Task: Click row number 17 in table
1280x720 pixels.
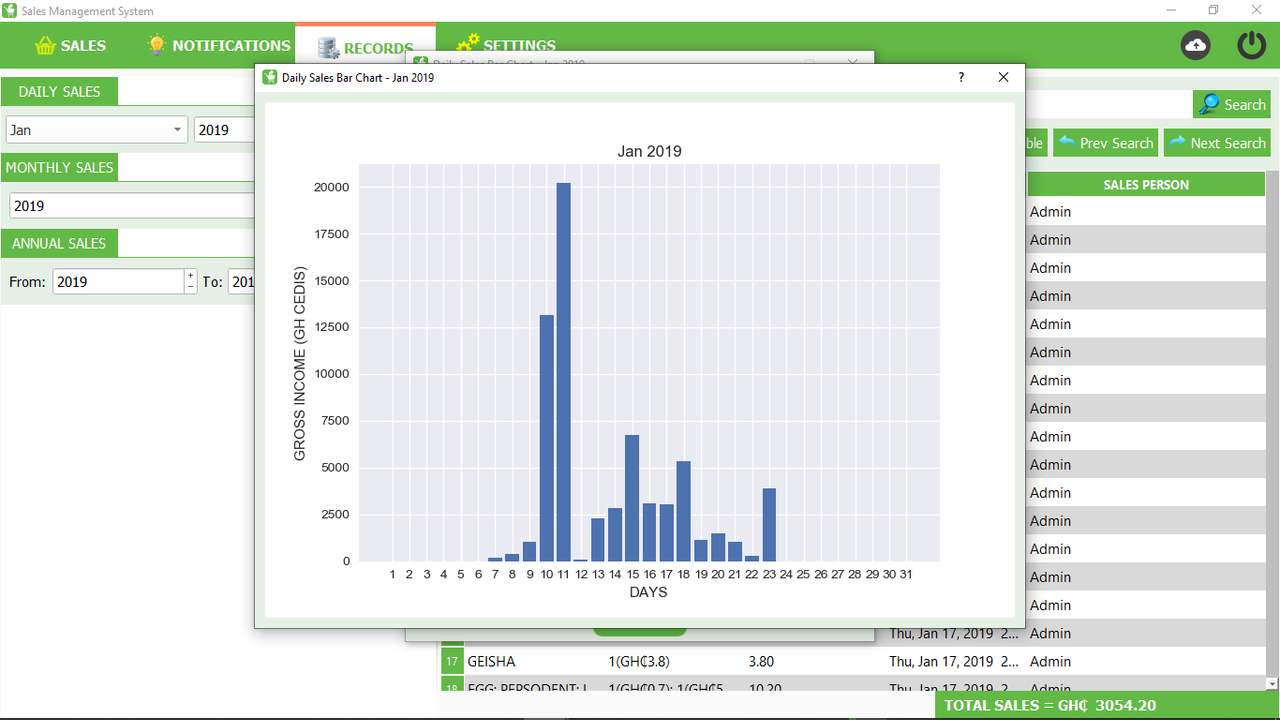Action: [x=452, y=661]
